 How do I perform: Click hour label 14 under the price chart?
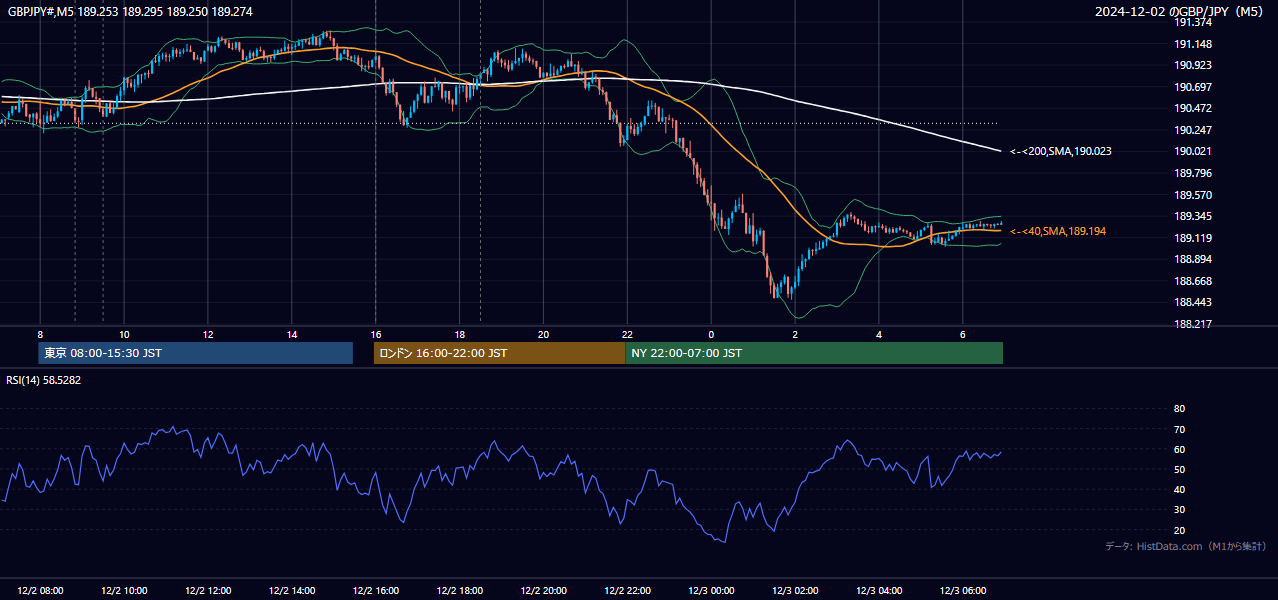[292, 334]
